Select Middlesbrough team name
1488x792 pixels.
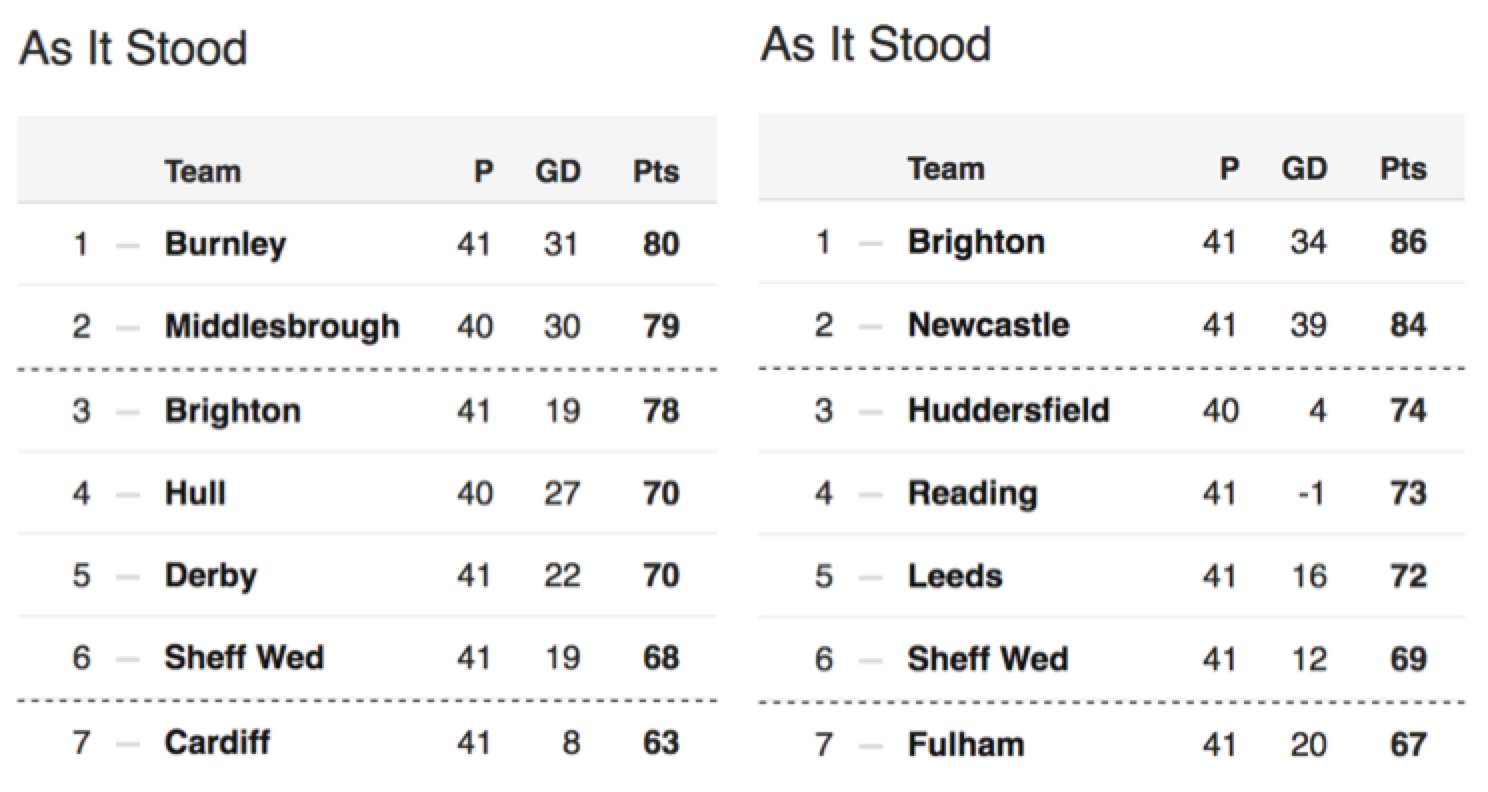pyautogui.click(x=282, y=327)
